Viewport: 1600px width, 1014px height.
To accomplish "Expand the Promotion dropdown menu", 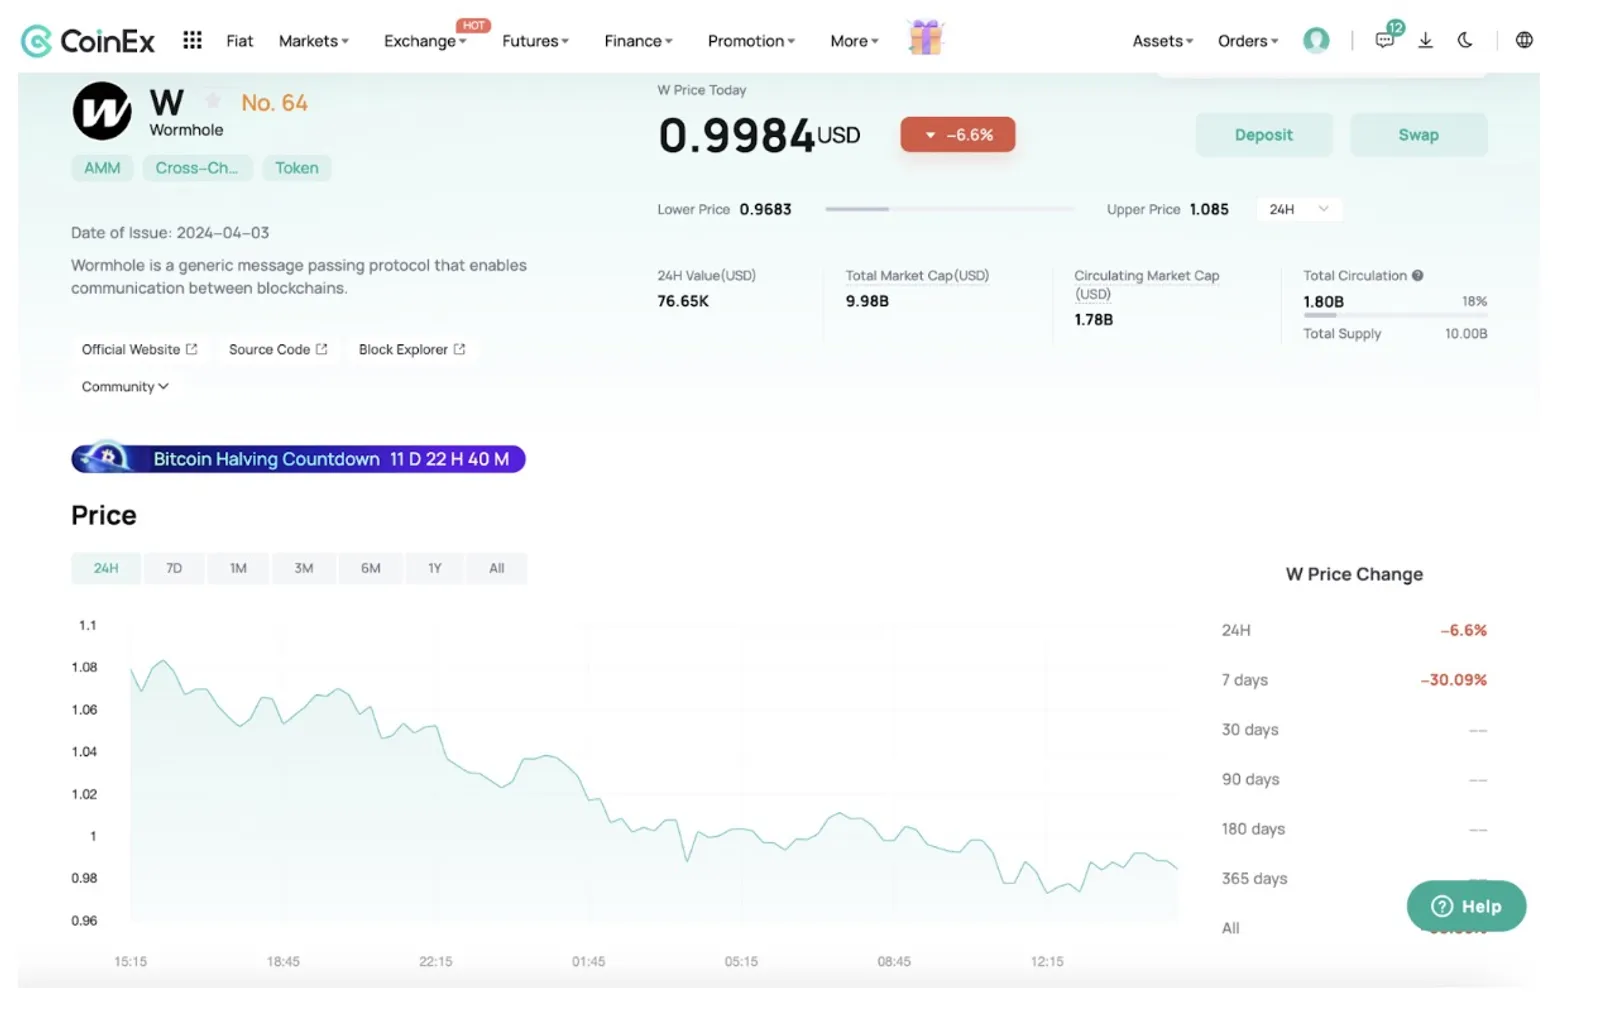I will coord(751,41).
